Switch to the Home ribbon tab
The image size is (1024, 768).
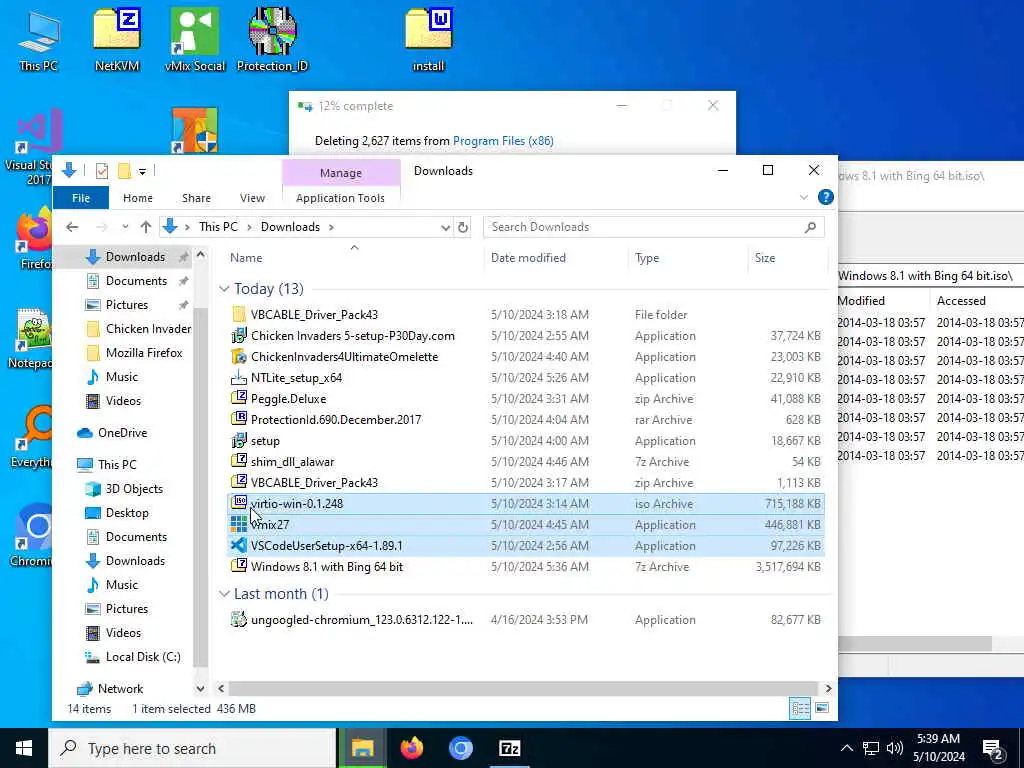click(x=138, y=198)
